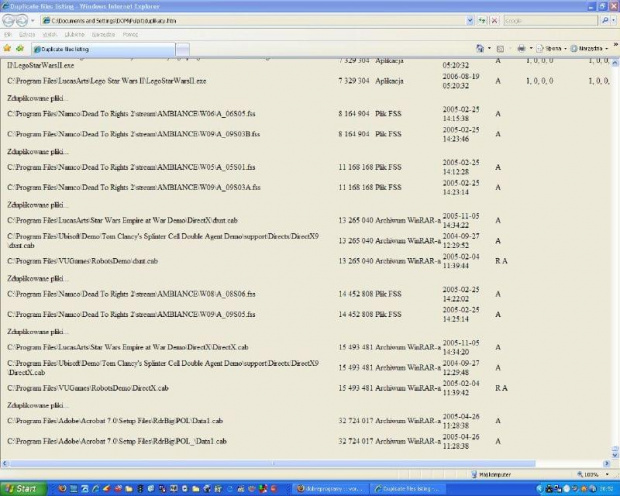
Task: Click the horizontal scrollbar right arrow
Action: (607, 463)
